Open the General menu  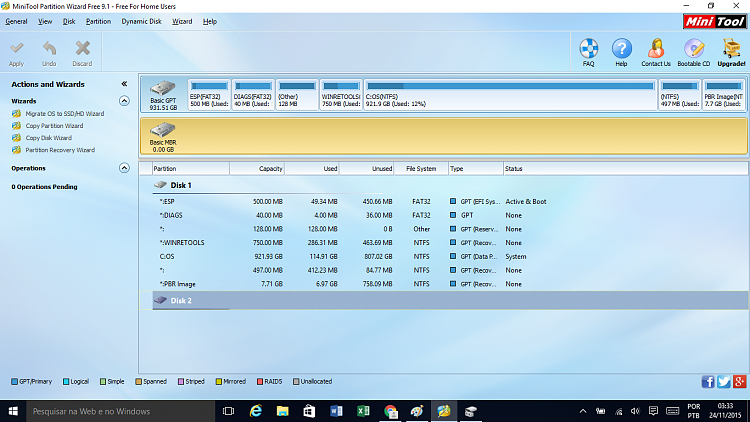coord(16,22)
